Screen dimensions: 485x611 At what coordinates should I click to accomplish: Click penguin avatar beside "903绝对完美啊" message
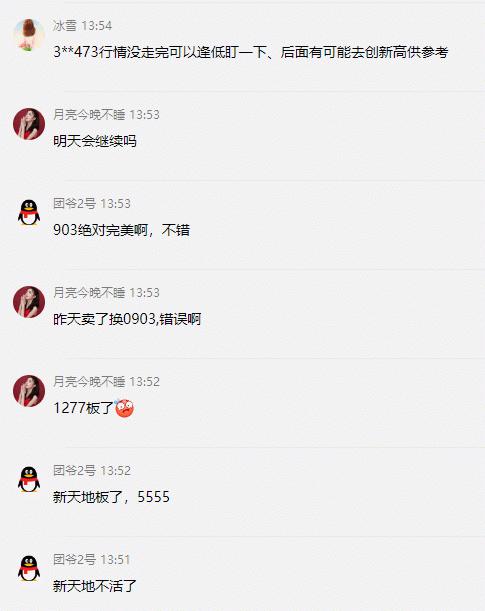29,213
